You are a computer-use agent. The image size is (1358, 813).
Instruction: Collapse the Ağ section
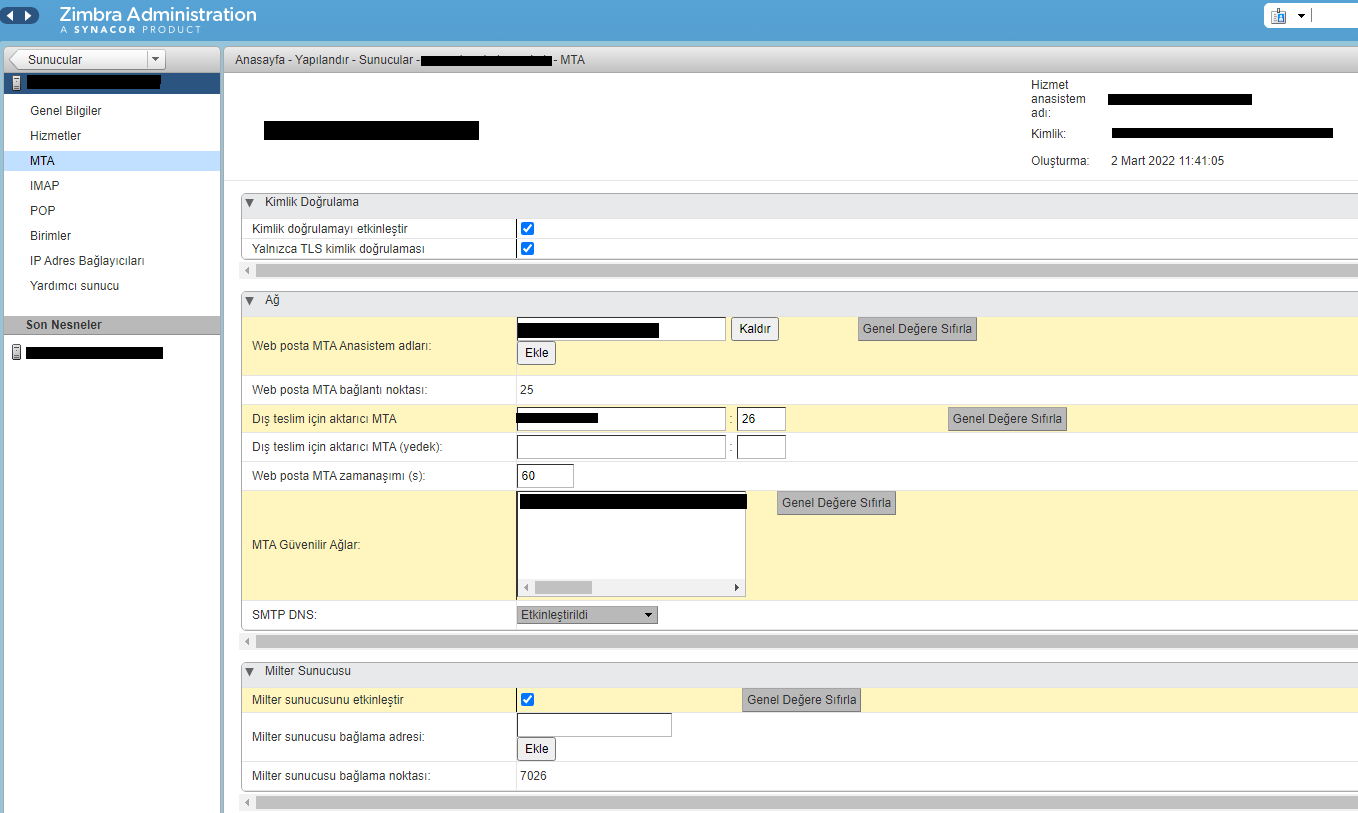click(250, 300)
